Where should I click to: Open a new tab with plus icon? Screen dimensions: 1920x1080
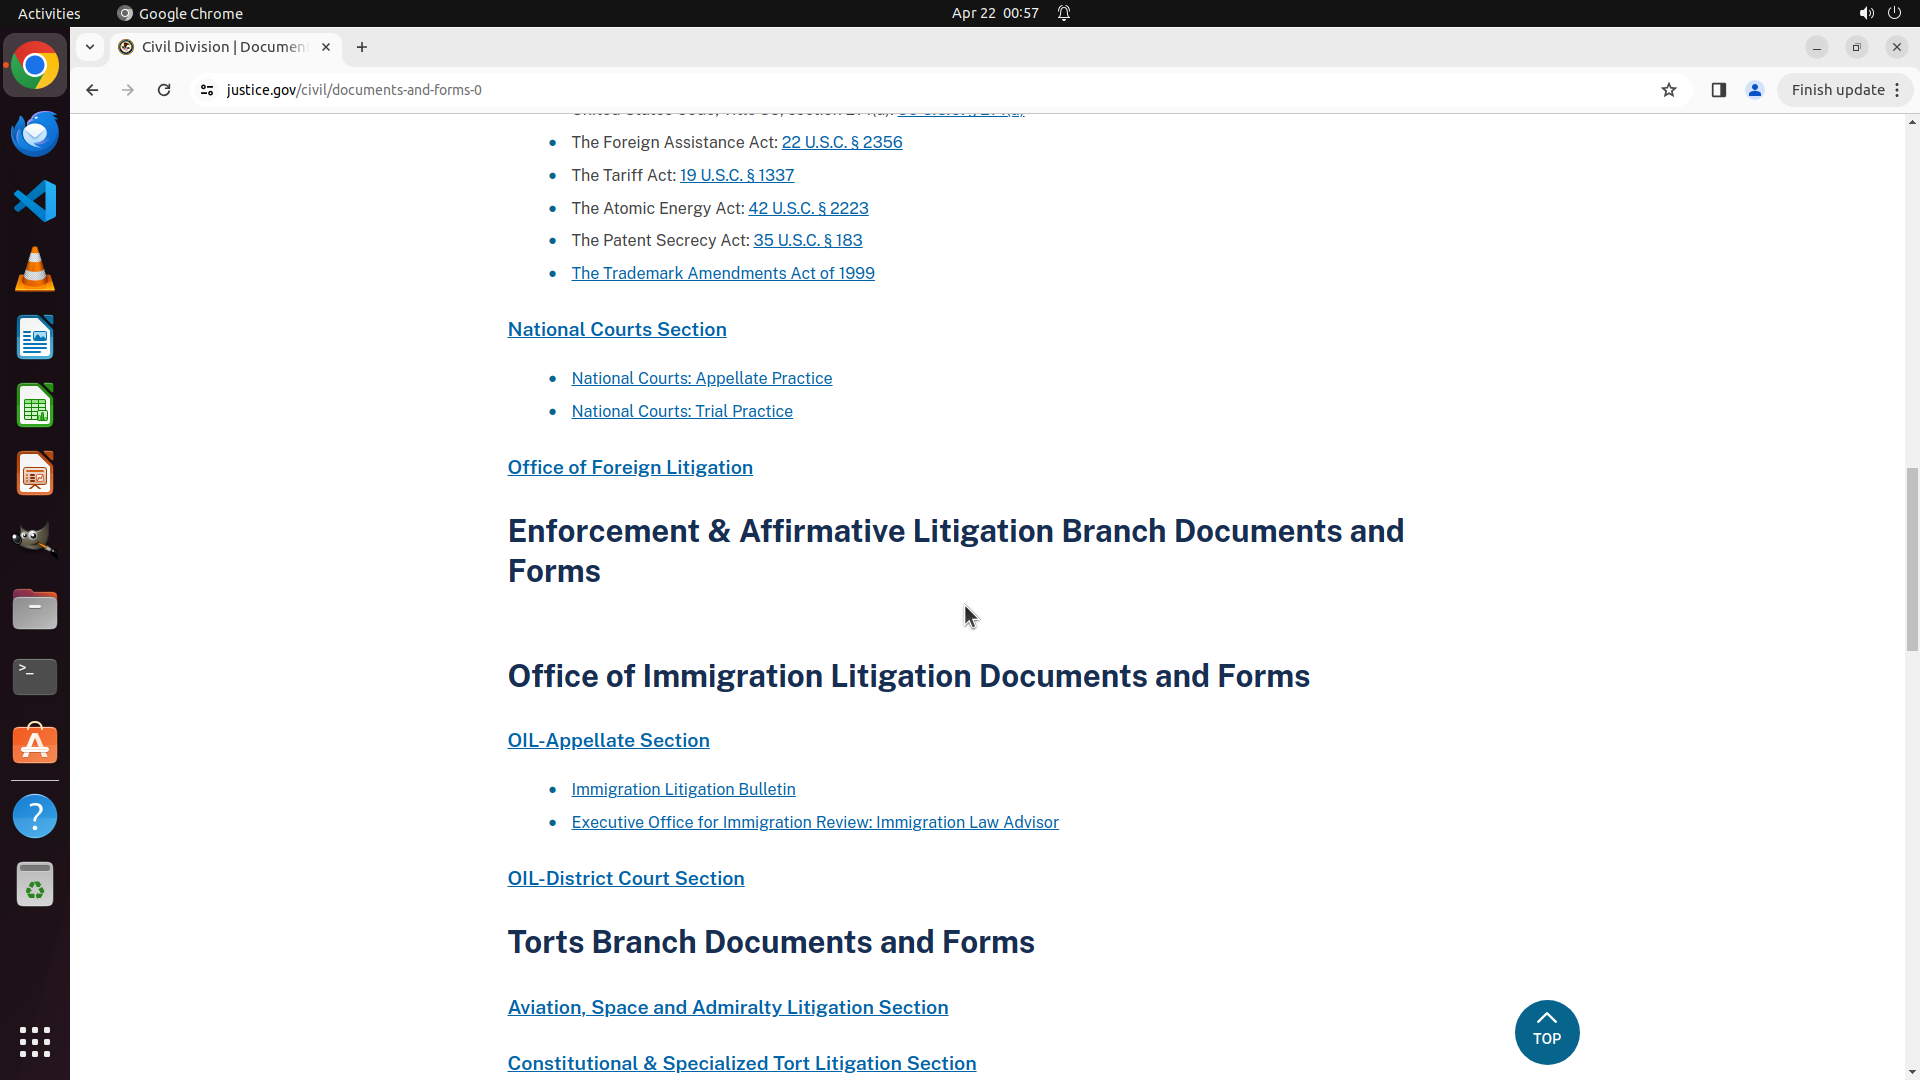click(362, 47)
